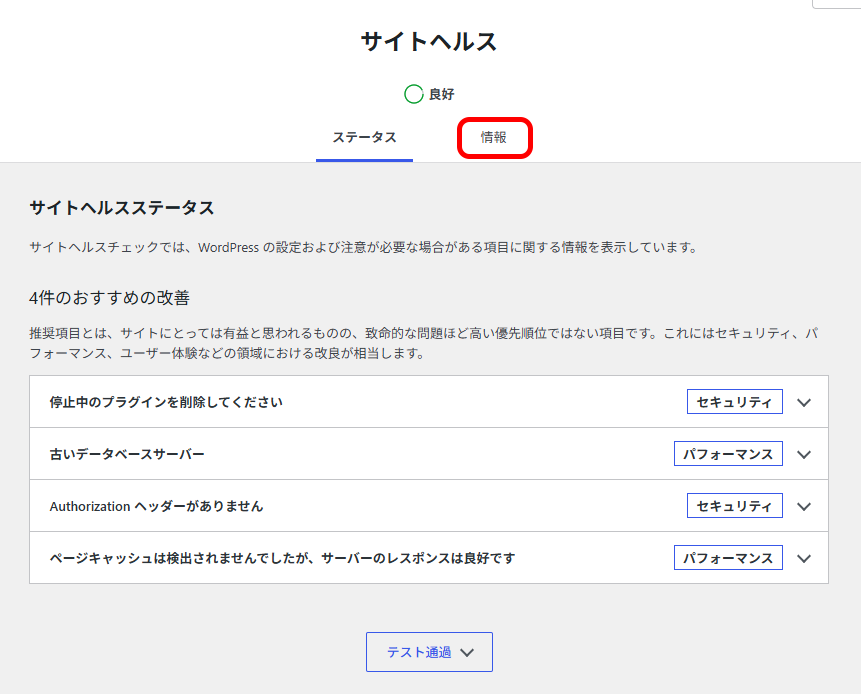Image resolution: width=861 pixels, height=694 pixels.
Task: Click パフォーマンス badge on page cache row
Action: pyautogui.click(x=728, y=558)
